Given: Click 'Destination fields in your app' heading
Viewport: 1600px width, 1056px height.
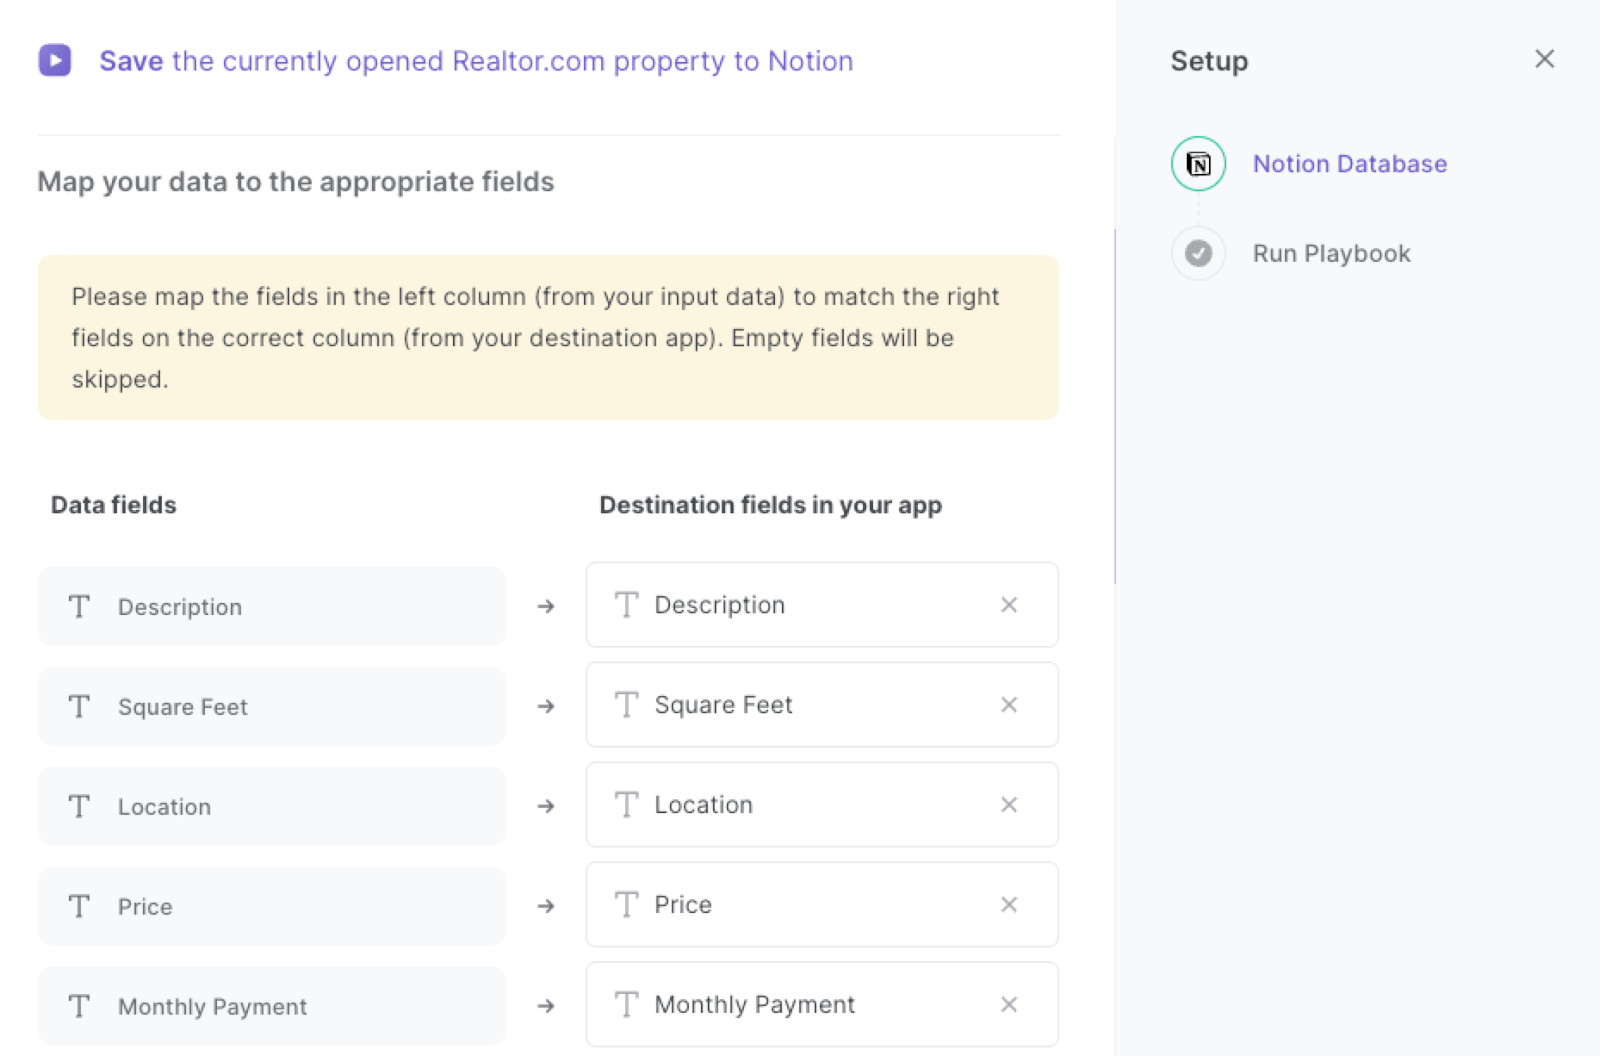Looking at the screenshot, I should coord(770,505).
